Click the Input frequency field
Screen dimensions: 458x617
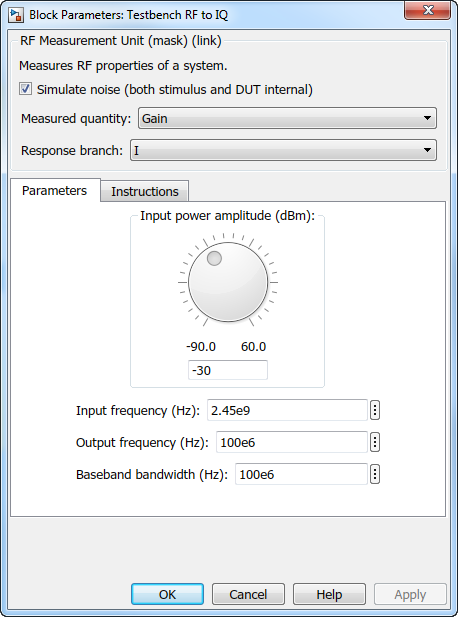pyautogui.click(x=287, y=410)
